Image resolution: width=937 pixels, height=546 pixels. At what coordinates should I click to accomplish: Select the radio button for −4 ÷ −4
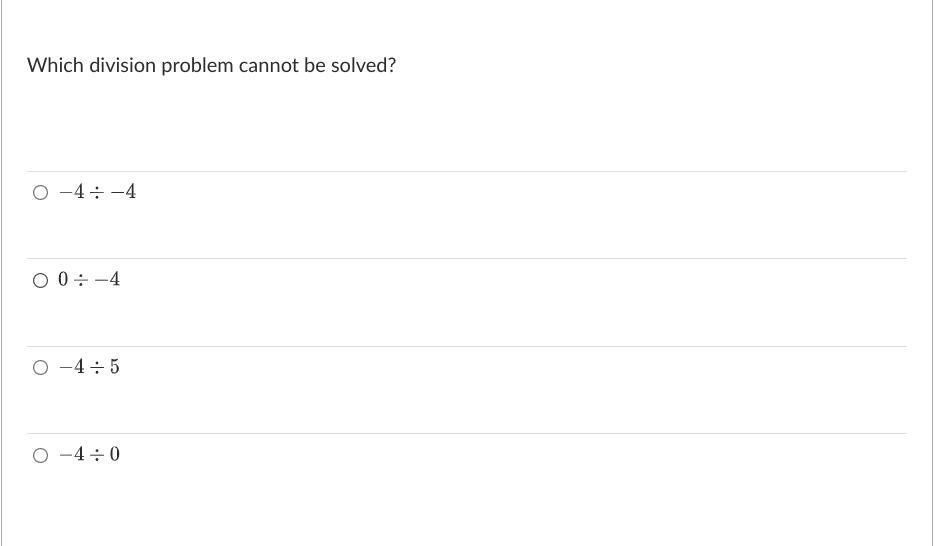[x=40, y=192]
